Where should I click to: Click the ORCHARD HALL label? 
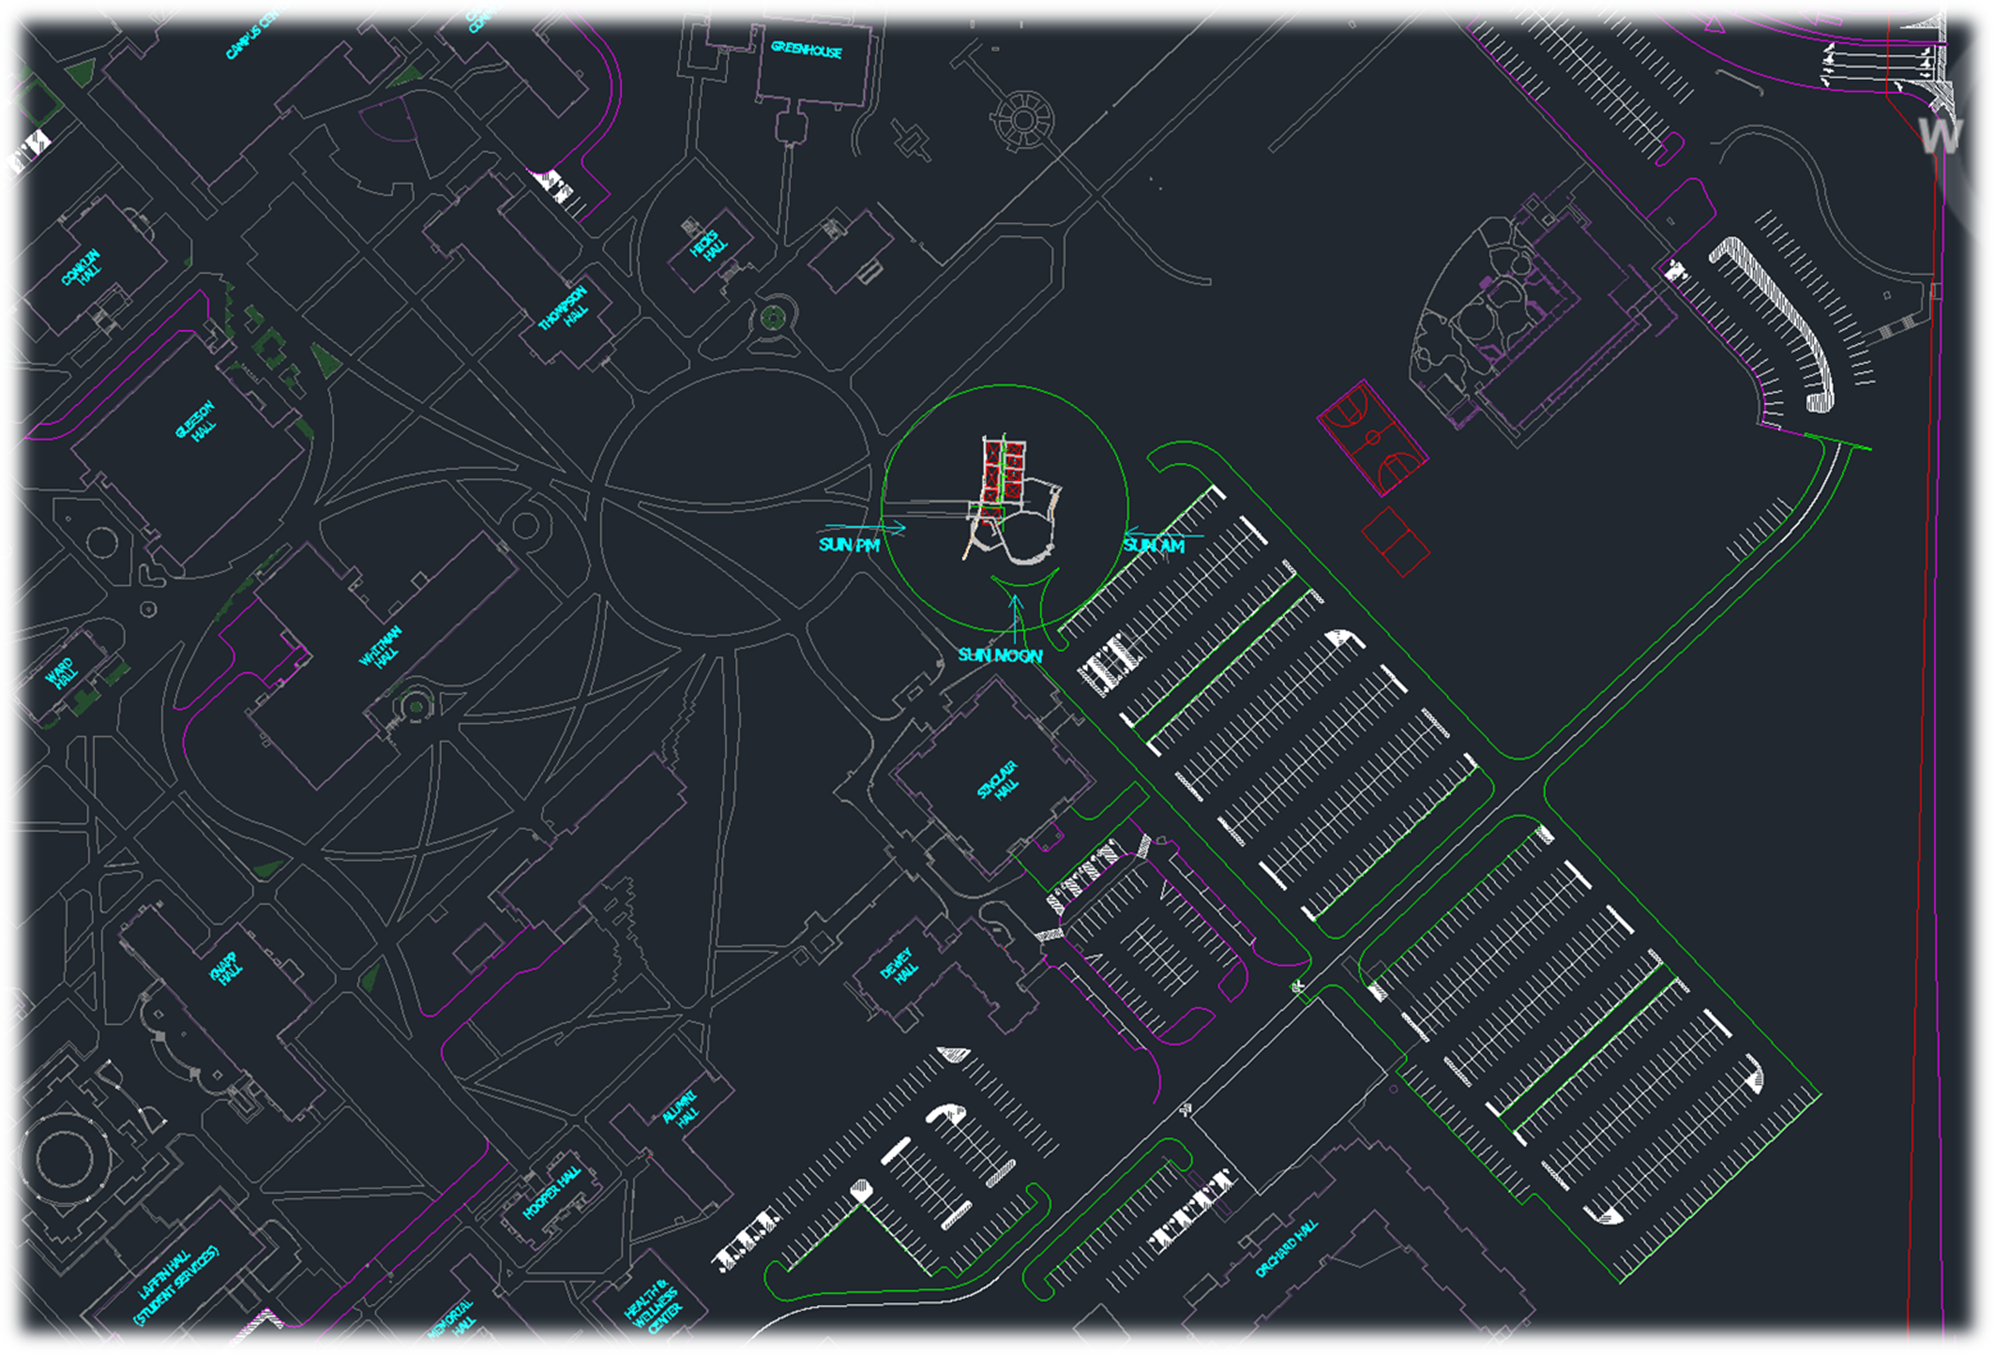point(1287,1249)
